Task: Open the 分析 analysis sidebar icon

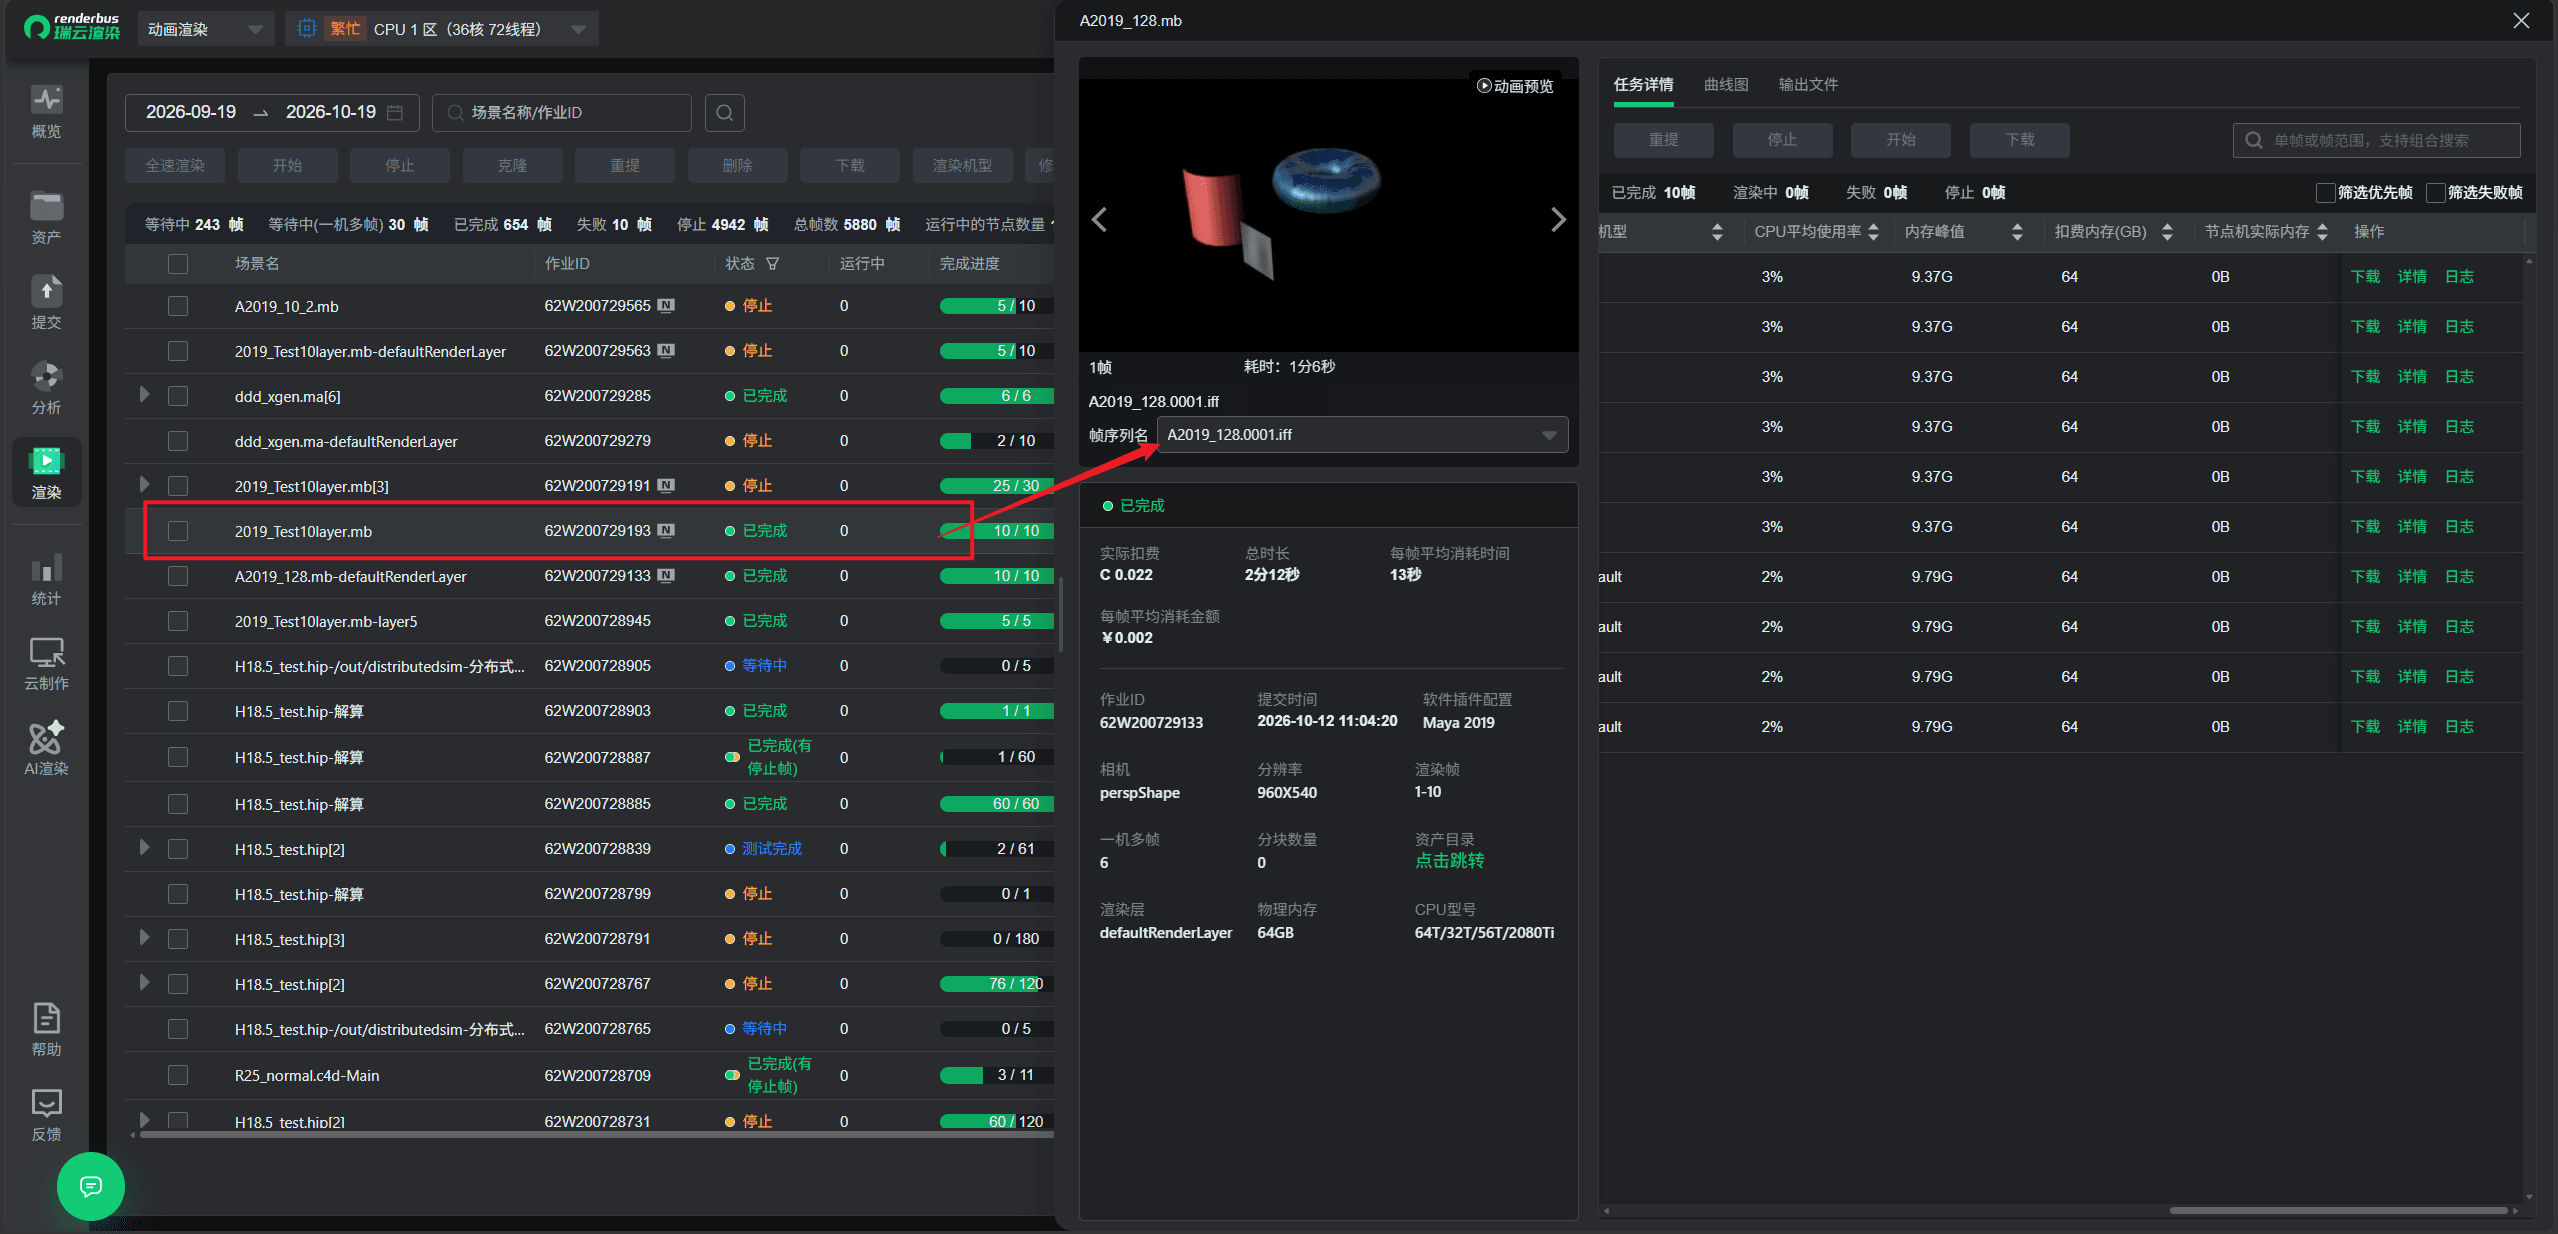Action: (46, 387)
